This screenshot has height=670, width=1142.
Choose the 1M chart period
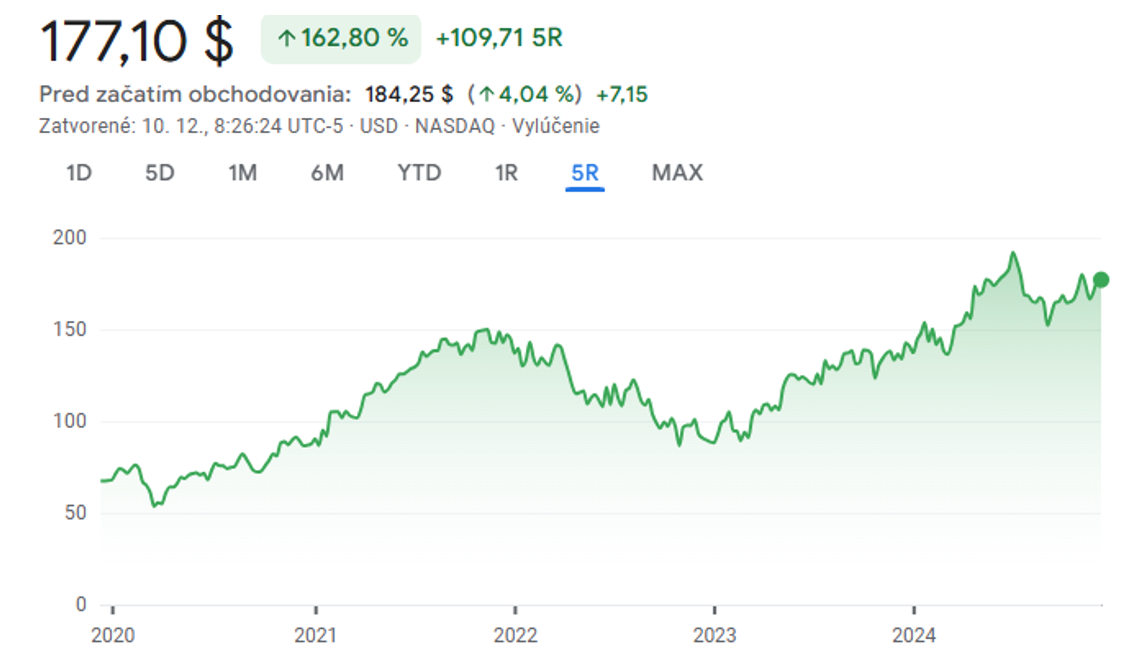click(242, 173)
